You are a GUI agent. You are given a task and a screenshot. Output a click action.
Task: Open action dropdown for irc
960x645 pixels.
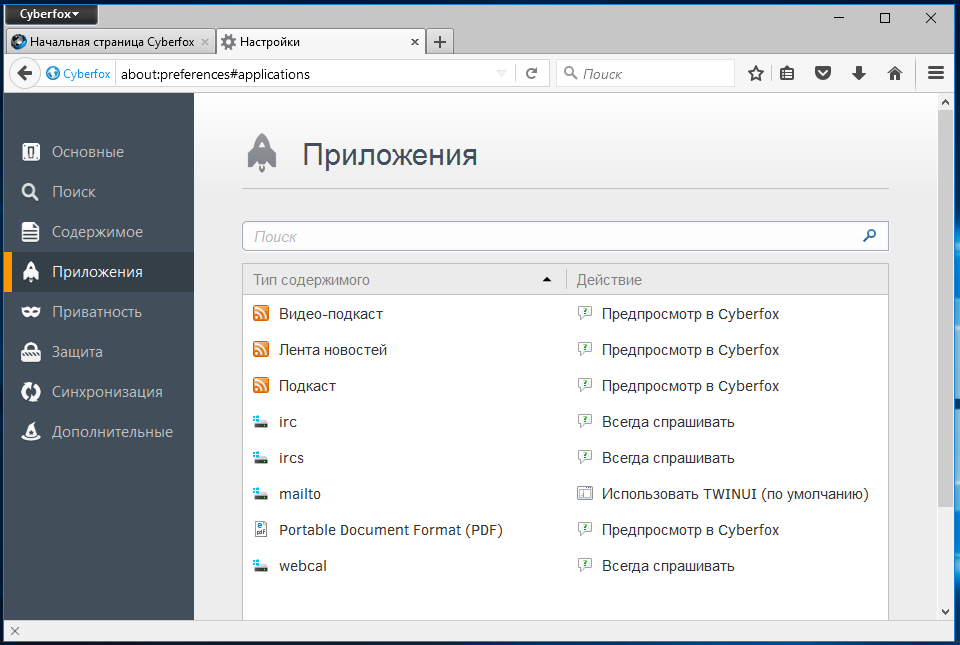click(729, 422)
